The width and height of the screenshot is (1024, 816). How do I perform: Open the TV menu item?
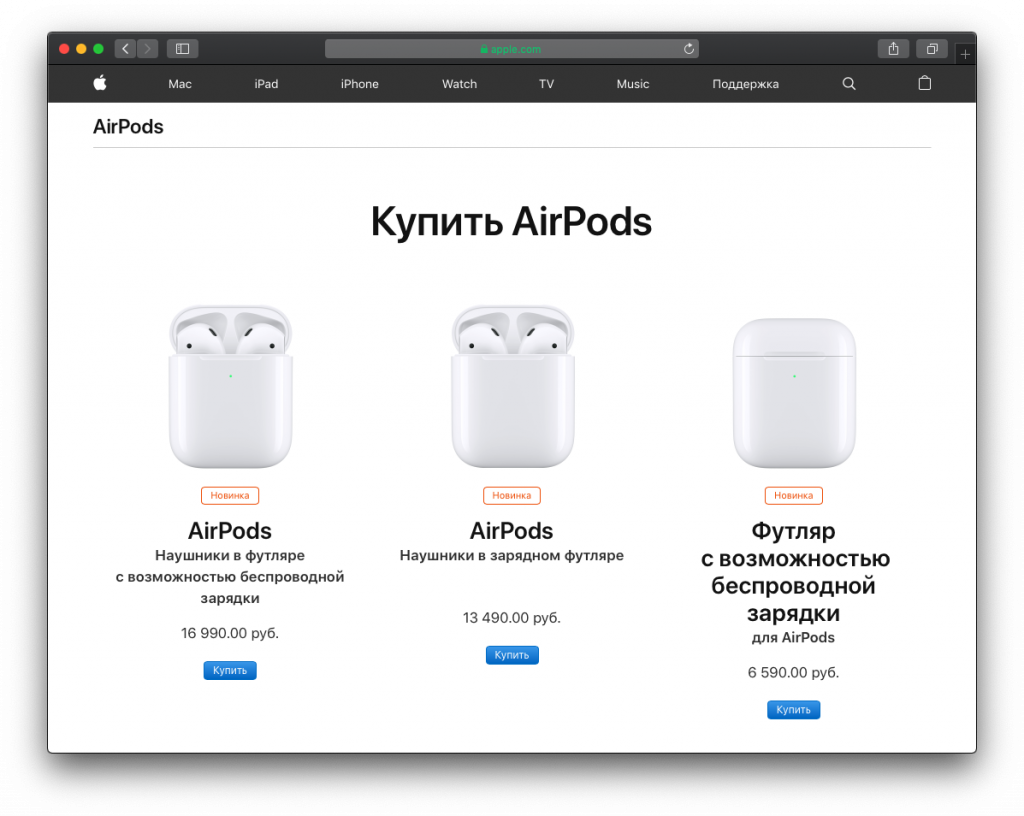(546, 84)
